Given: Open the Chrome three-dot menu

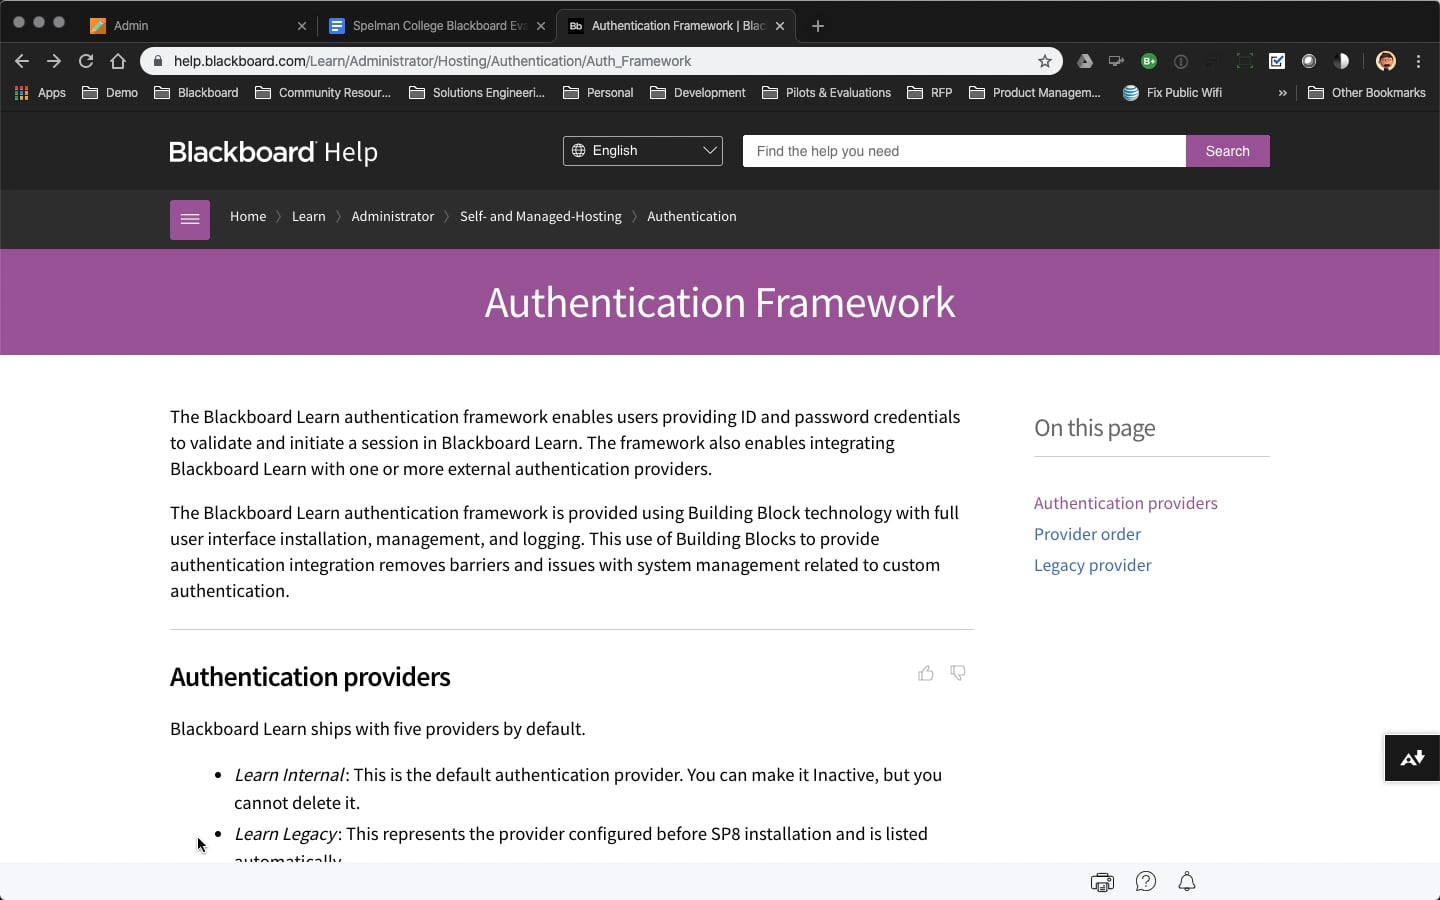Looking at the screenshot, I should coord(1419,61).
